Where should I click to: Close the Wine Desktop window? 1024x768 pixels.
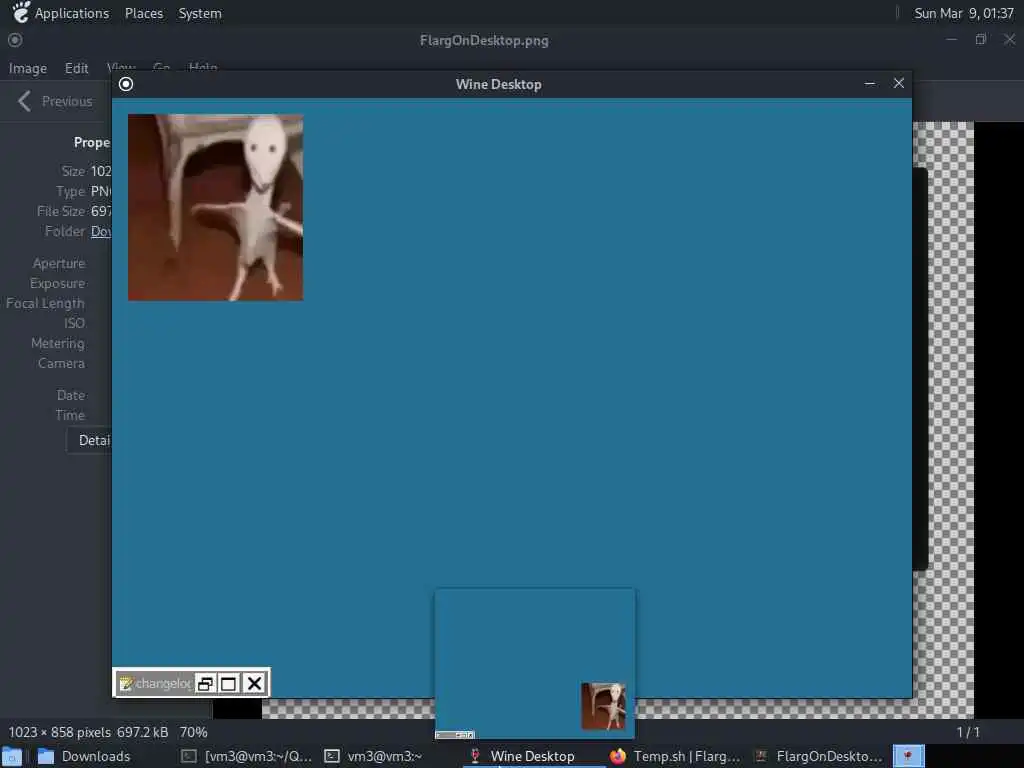tap(899, 83)
